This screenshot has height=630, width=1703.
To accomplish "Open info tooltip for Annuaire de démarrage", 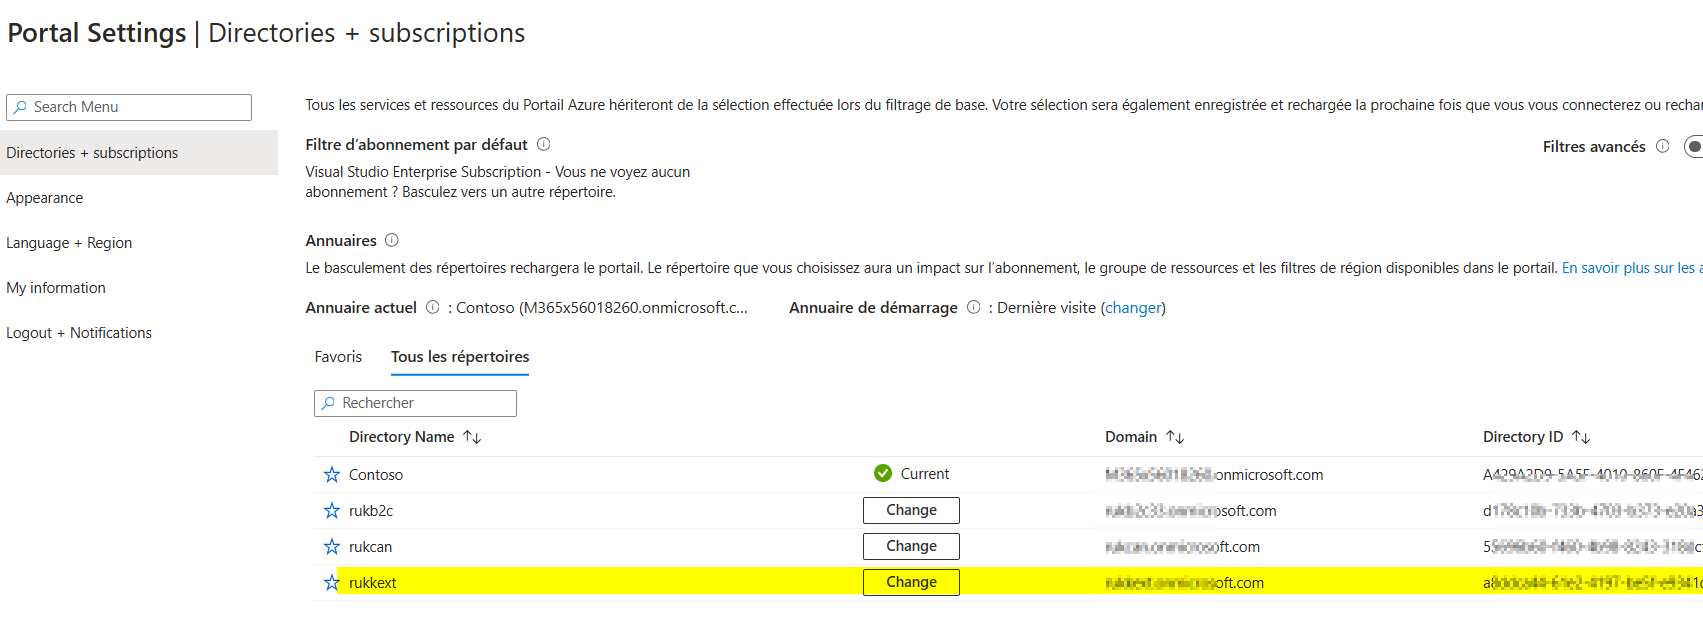I will point(974,307).
